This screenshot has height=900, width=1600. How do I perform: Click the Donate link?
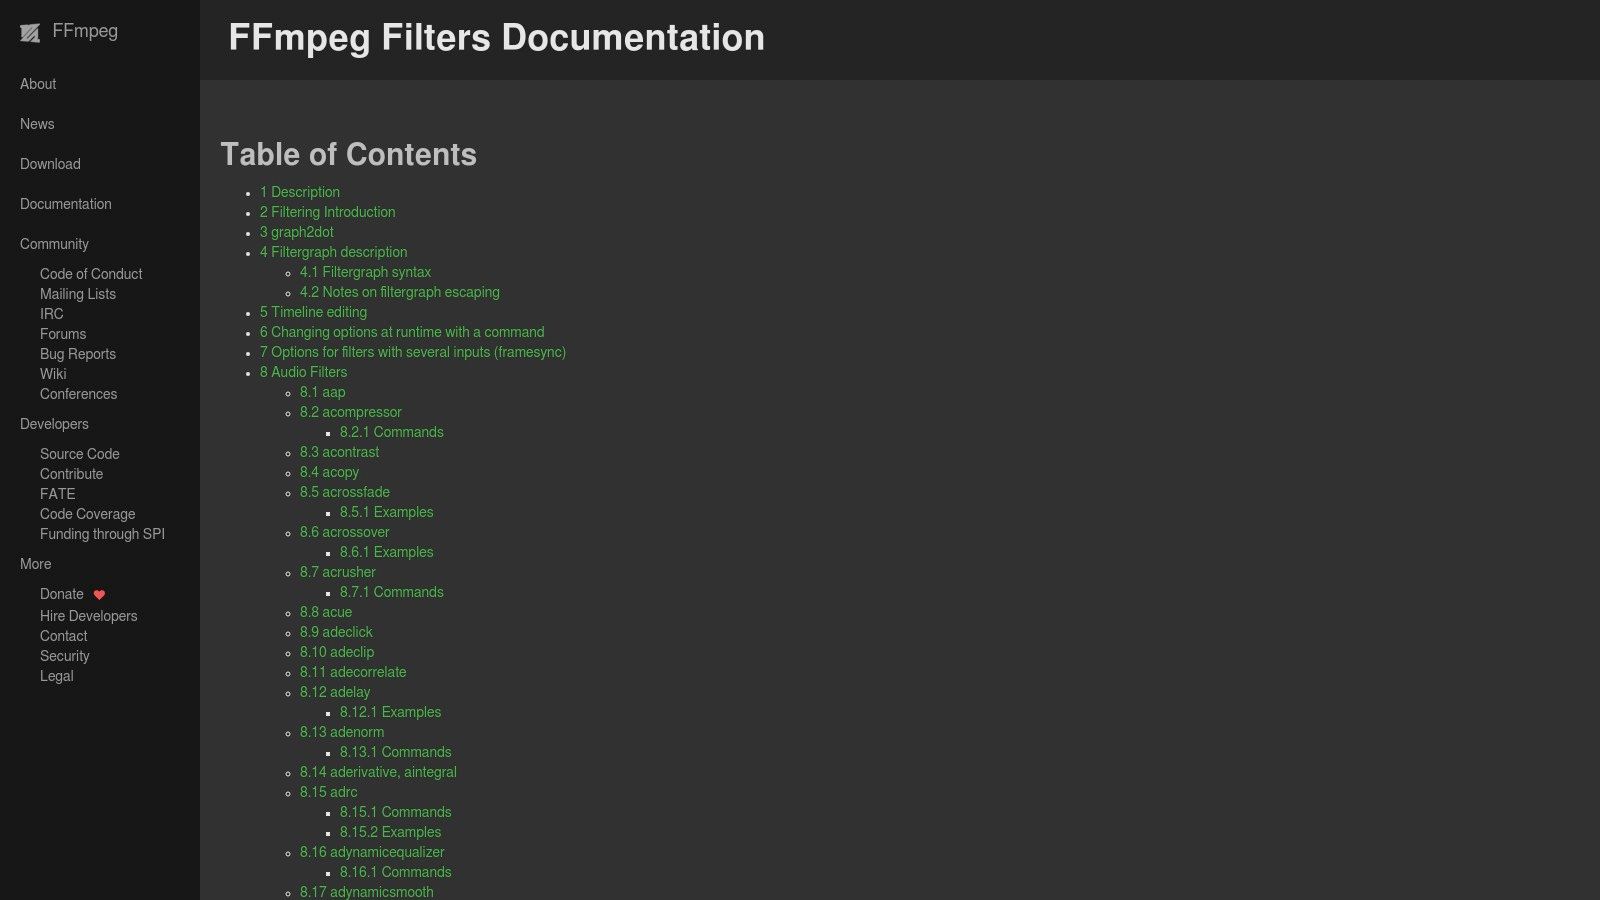pos(62,594)
